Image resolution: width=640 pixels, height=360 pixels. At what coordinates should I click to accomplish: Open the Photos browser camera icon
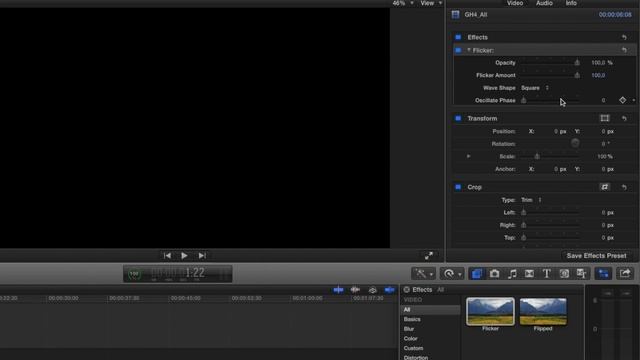494,273
